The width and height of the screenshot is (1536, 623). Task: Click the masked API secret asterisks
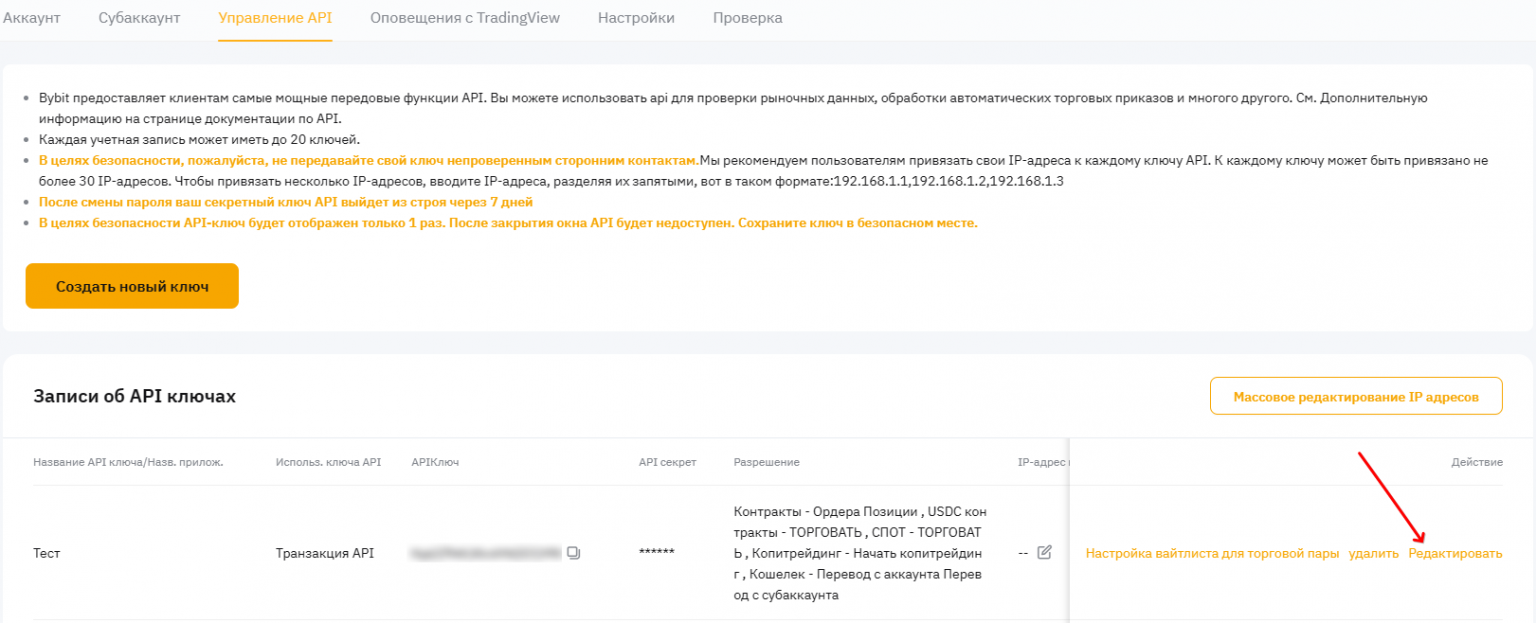click(656, 553)
